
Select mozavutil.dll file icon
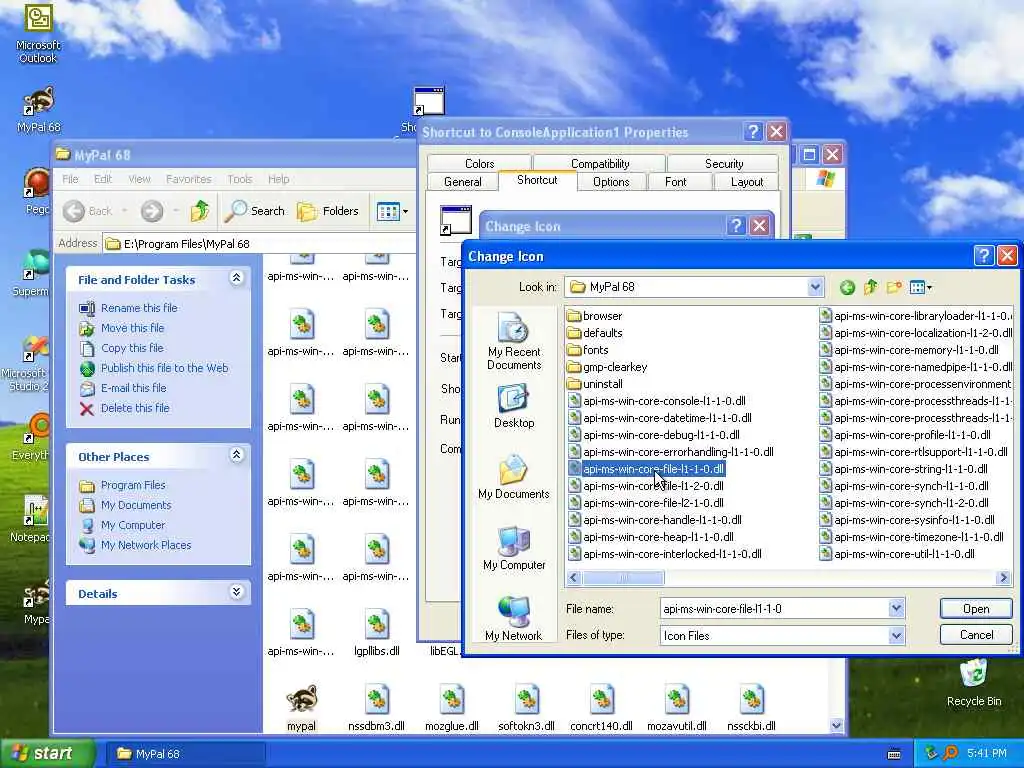(677, 708)
